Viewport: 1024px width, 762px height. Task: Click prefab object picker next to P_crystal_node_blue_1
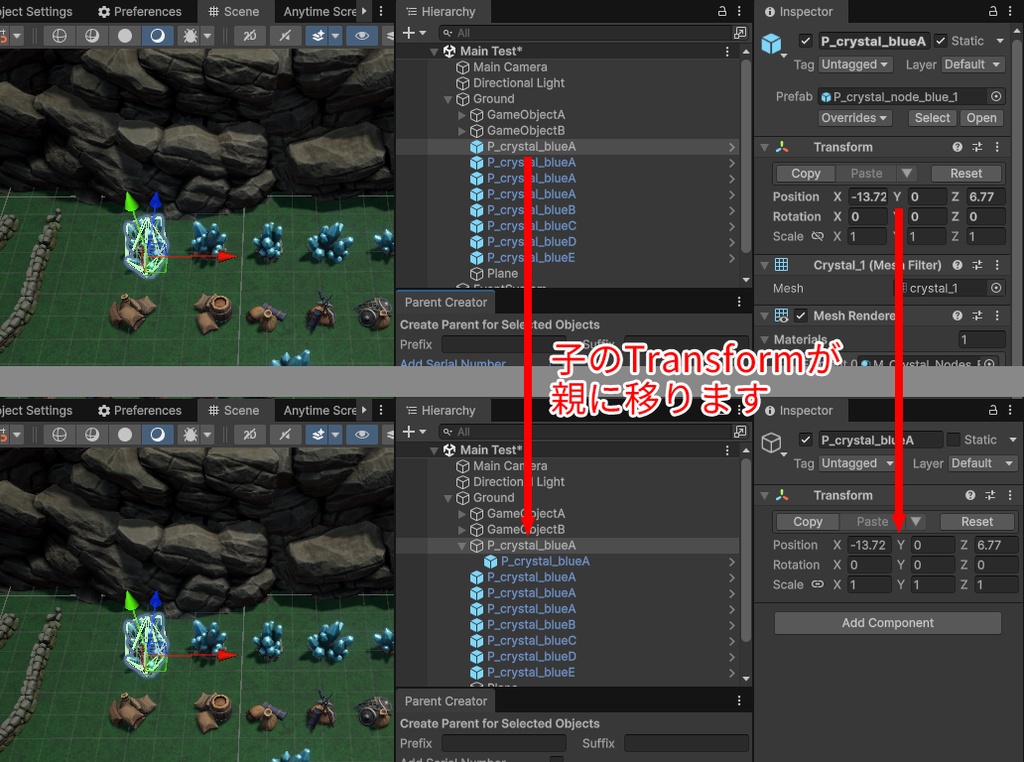coord(996,97)
